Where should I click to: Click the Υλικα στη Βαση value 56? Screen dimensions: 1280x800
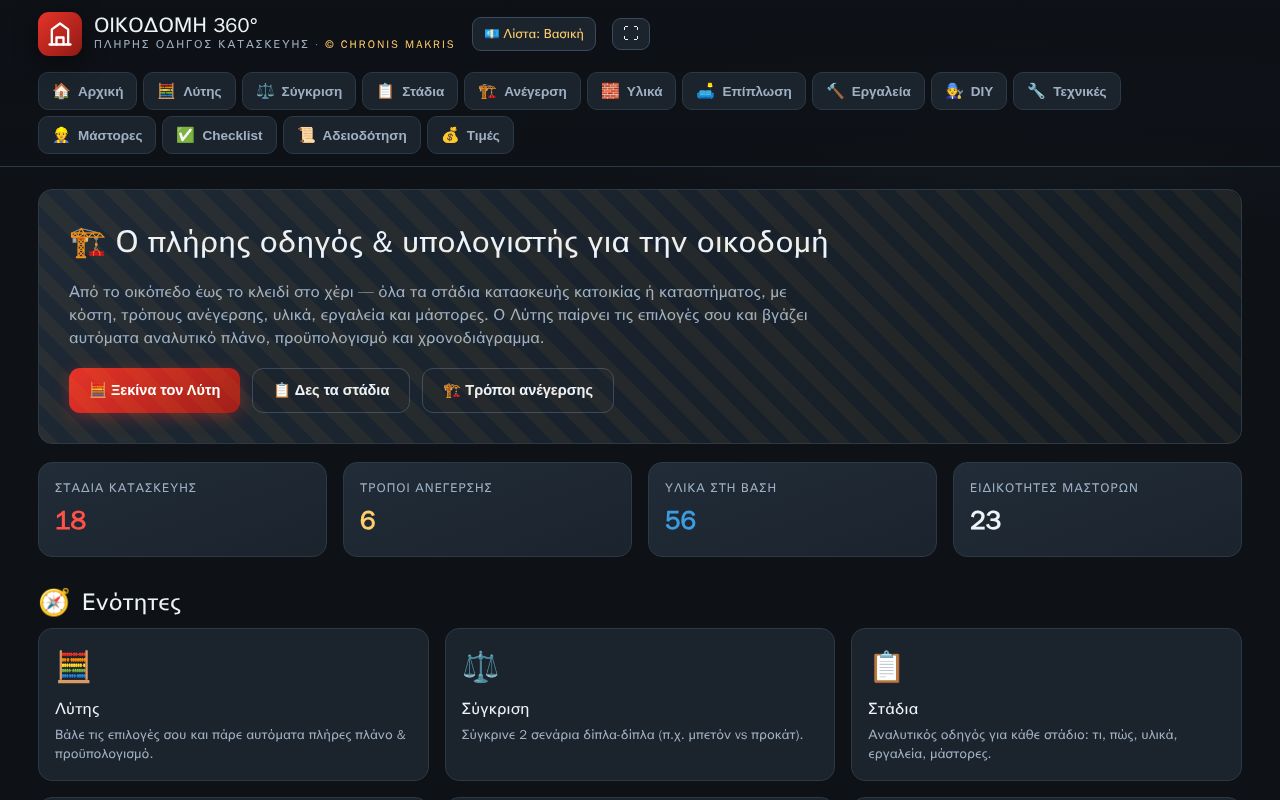tap(680, 521)
